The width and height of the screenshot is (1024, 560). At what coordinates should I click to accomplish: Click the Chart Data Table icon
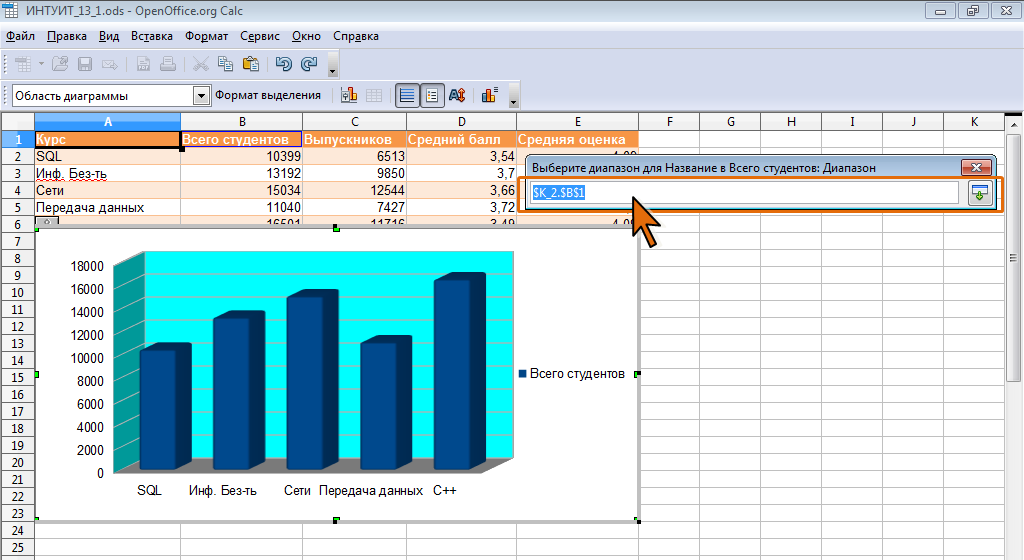tap(374, 95)
